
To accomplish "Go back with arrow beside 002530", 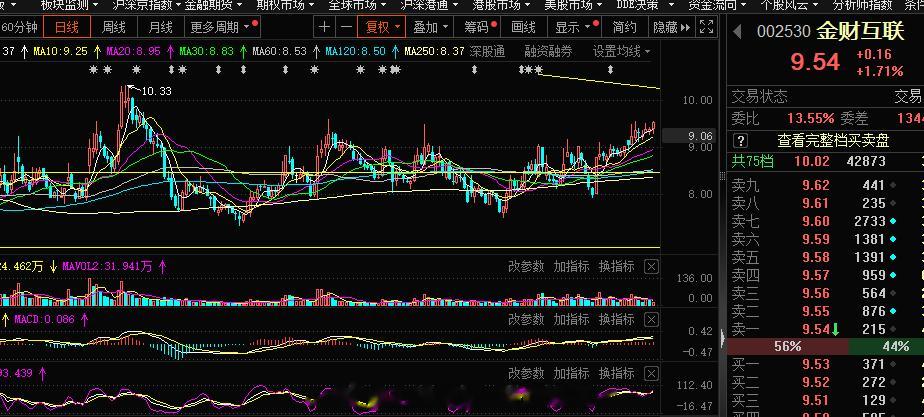I will coord(737,32).
